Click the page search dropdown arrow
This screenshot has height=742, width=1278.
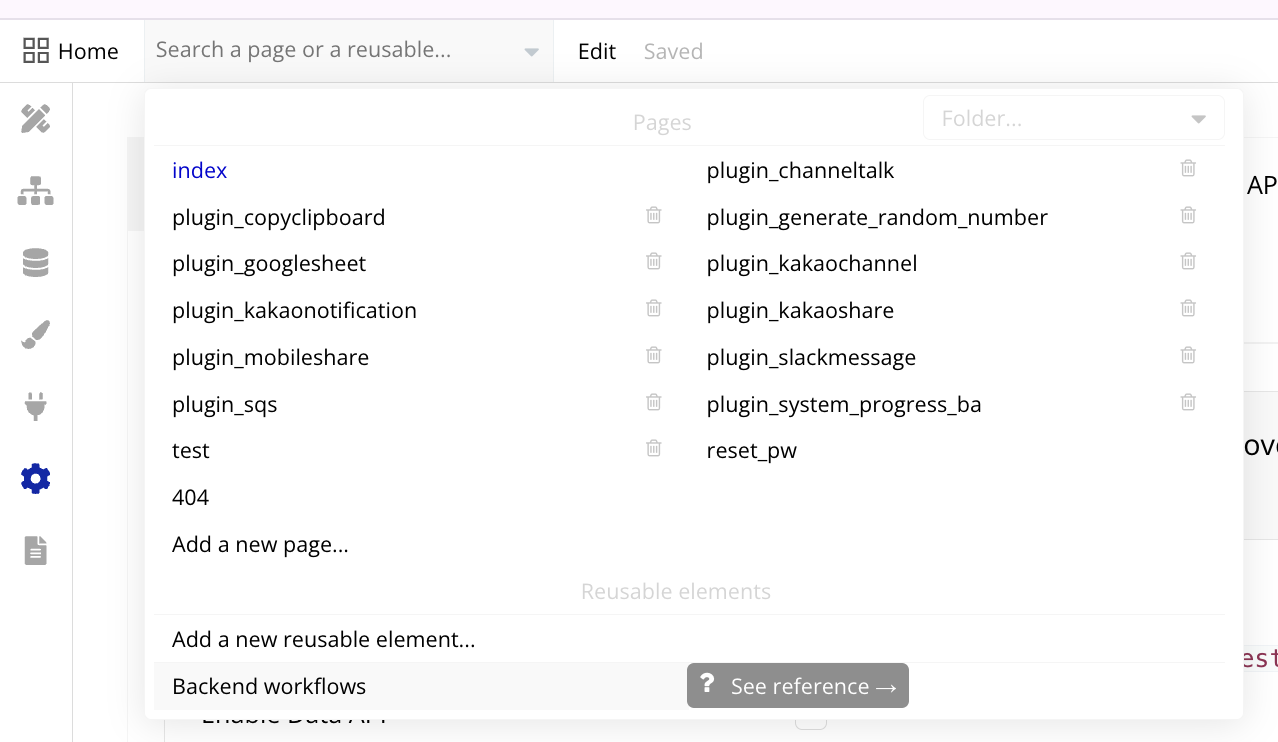532,52
